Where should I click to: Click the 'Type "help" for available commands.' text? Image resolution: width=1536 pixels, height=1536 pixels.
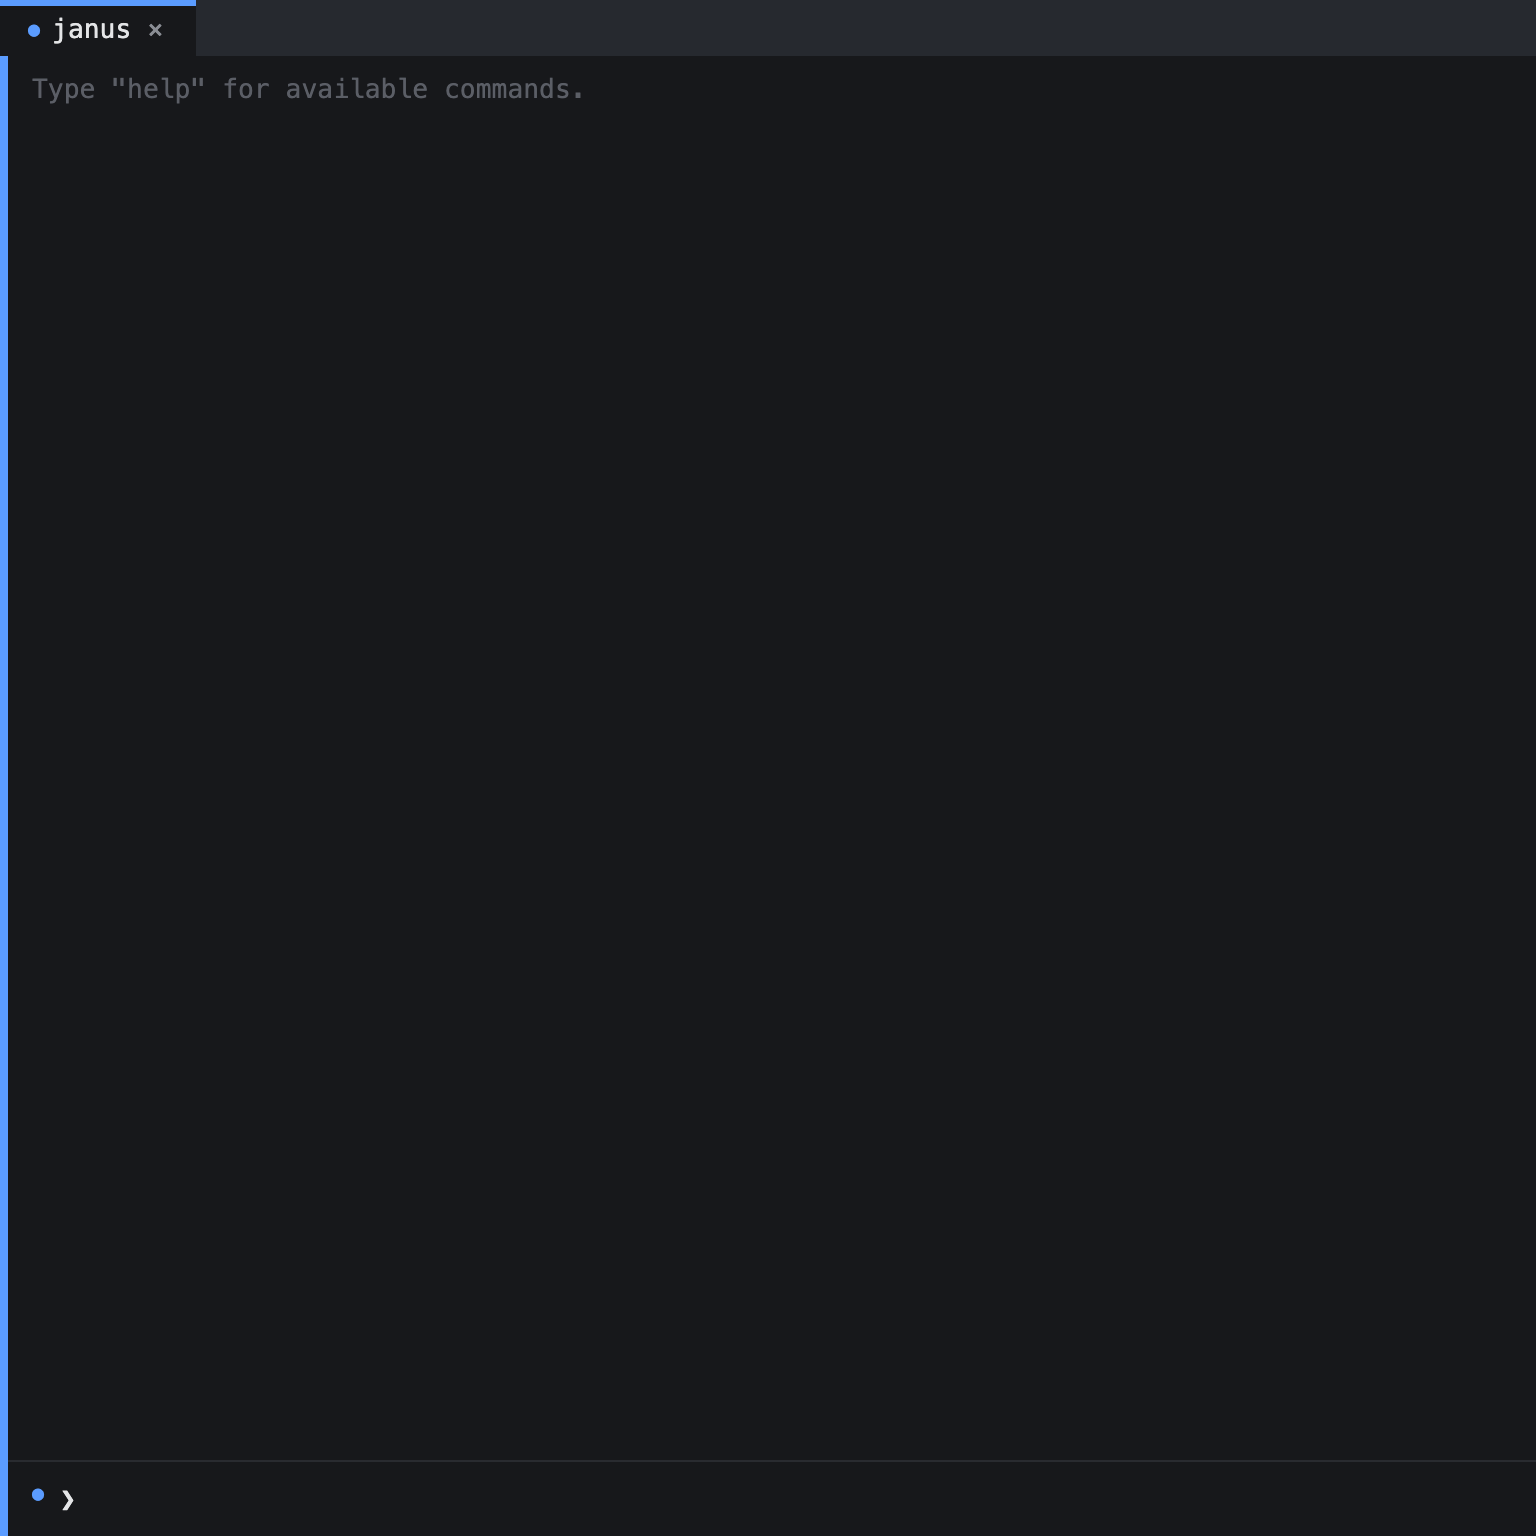click(x=308, y=89)
